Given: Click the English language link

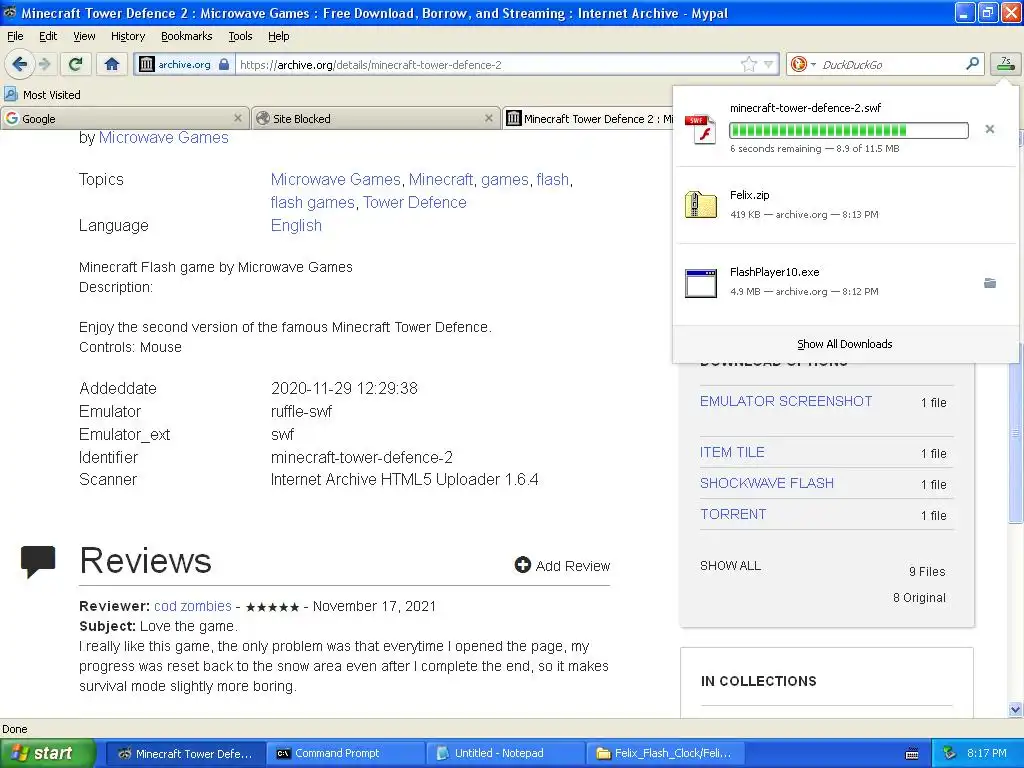Looking at the screenshot, I should tap(296, 225).
